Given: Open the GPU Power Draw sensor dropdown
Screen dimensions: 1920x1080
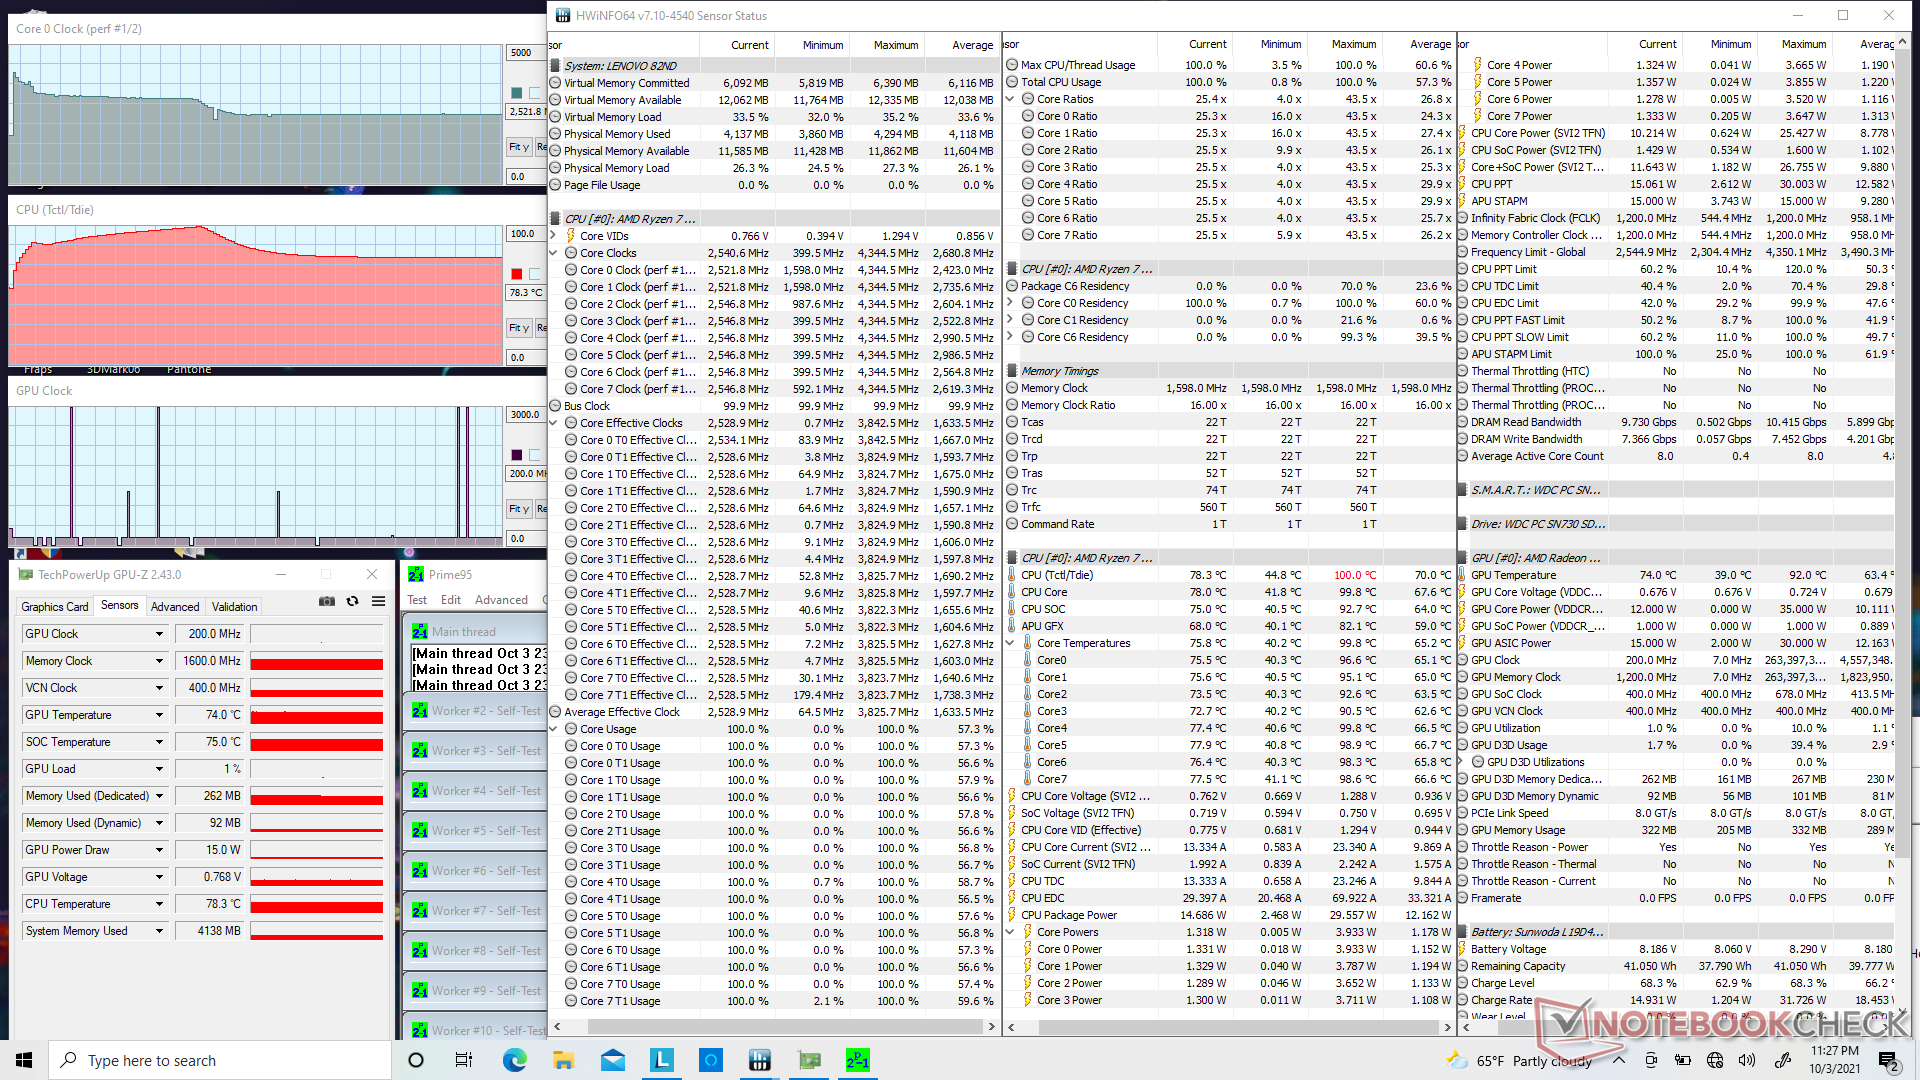Looking at the screenshot, I should click(x=159, y=850).
